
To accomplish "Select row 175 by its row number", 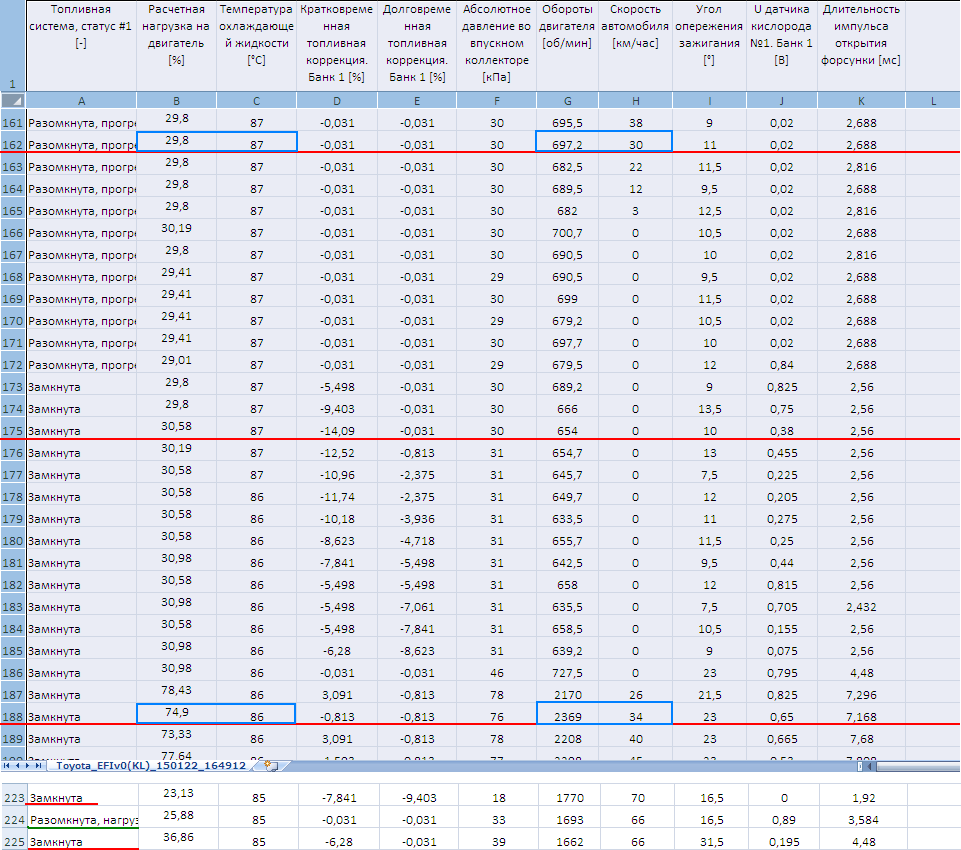I will pyautogui.click(x=13, y=430).
